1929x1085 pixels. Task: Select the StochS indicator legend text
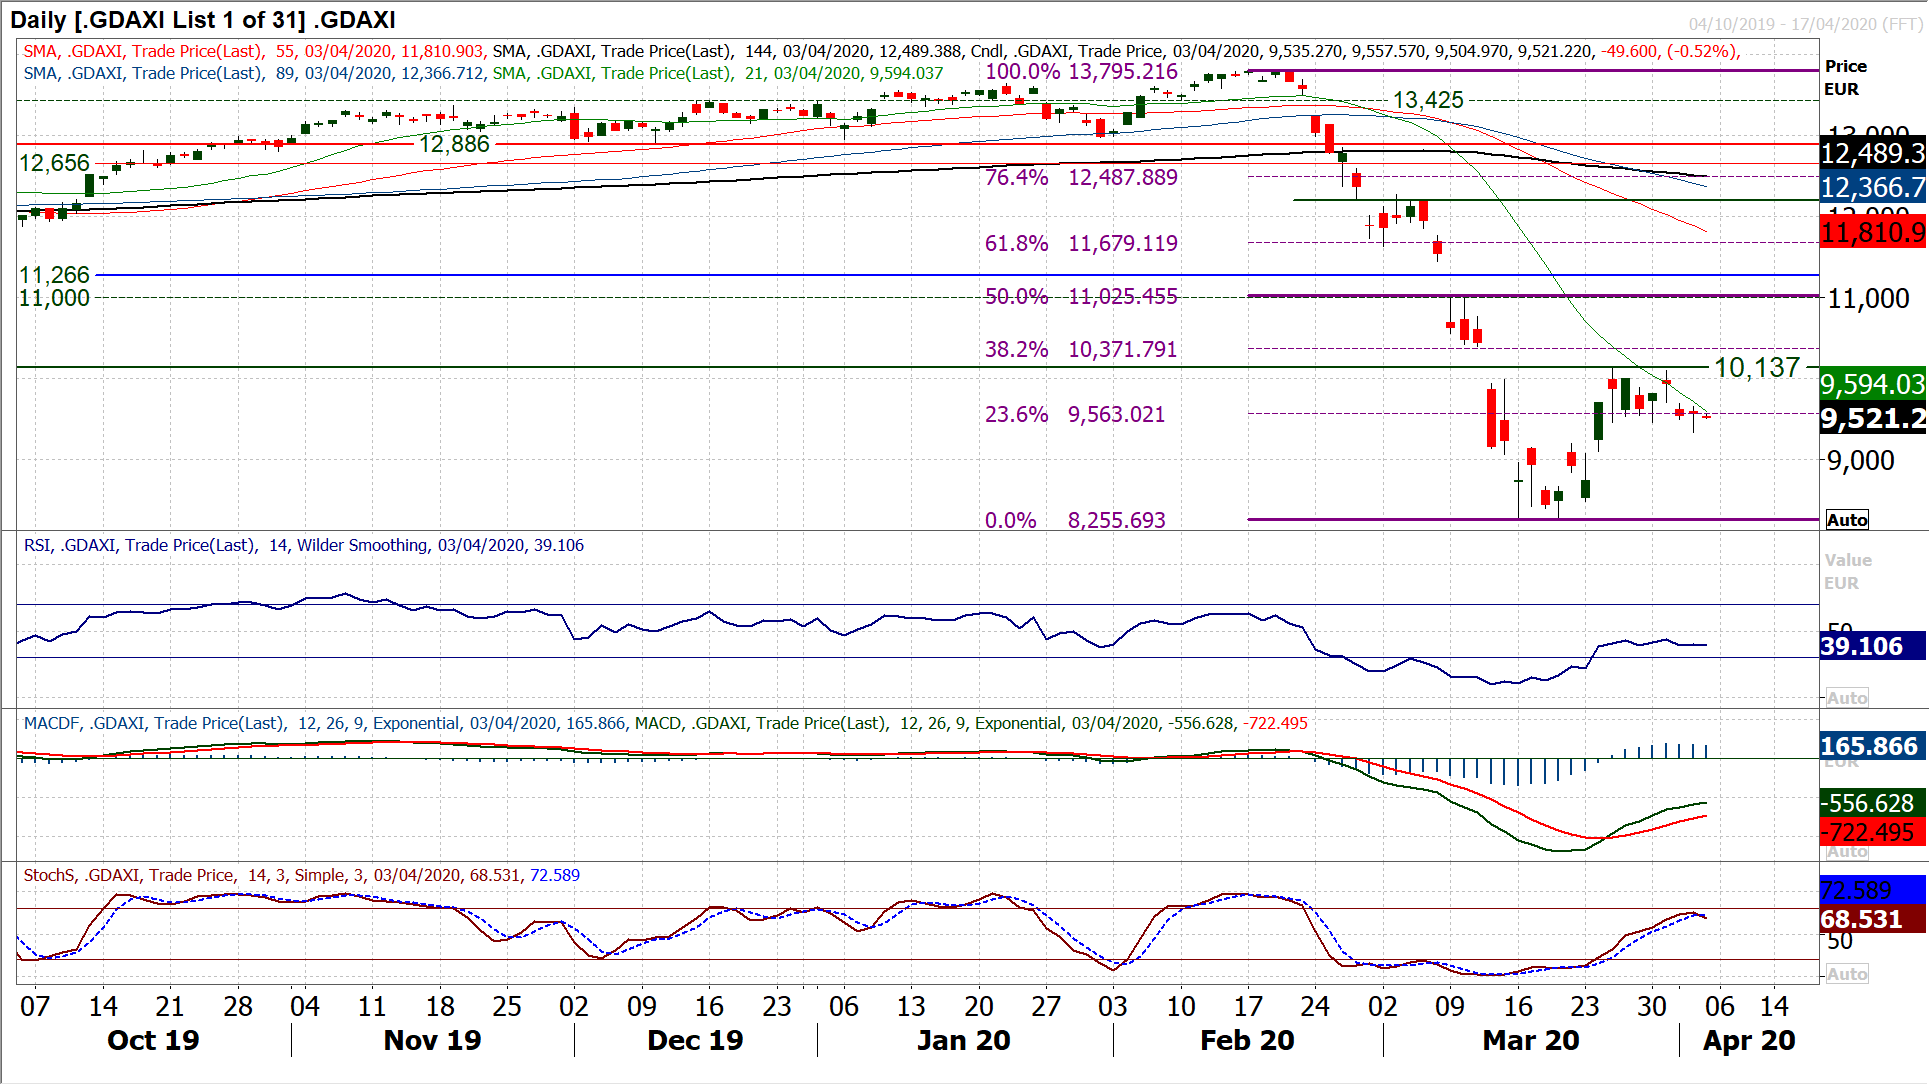click(302, 876)
